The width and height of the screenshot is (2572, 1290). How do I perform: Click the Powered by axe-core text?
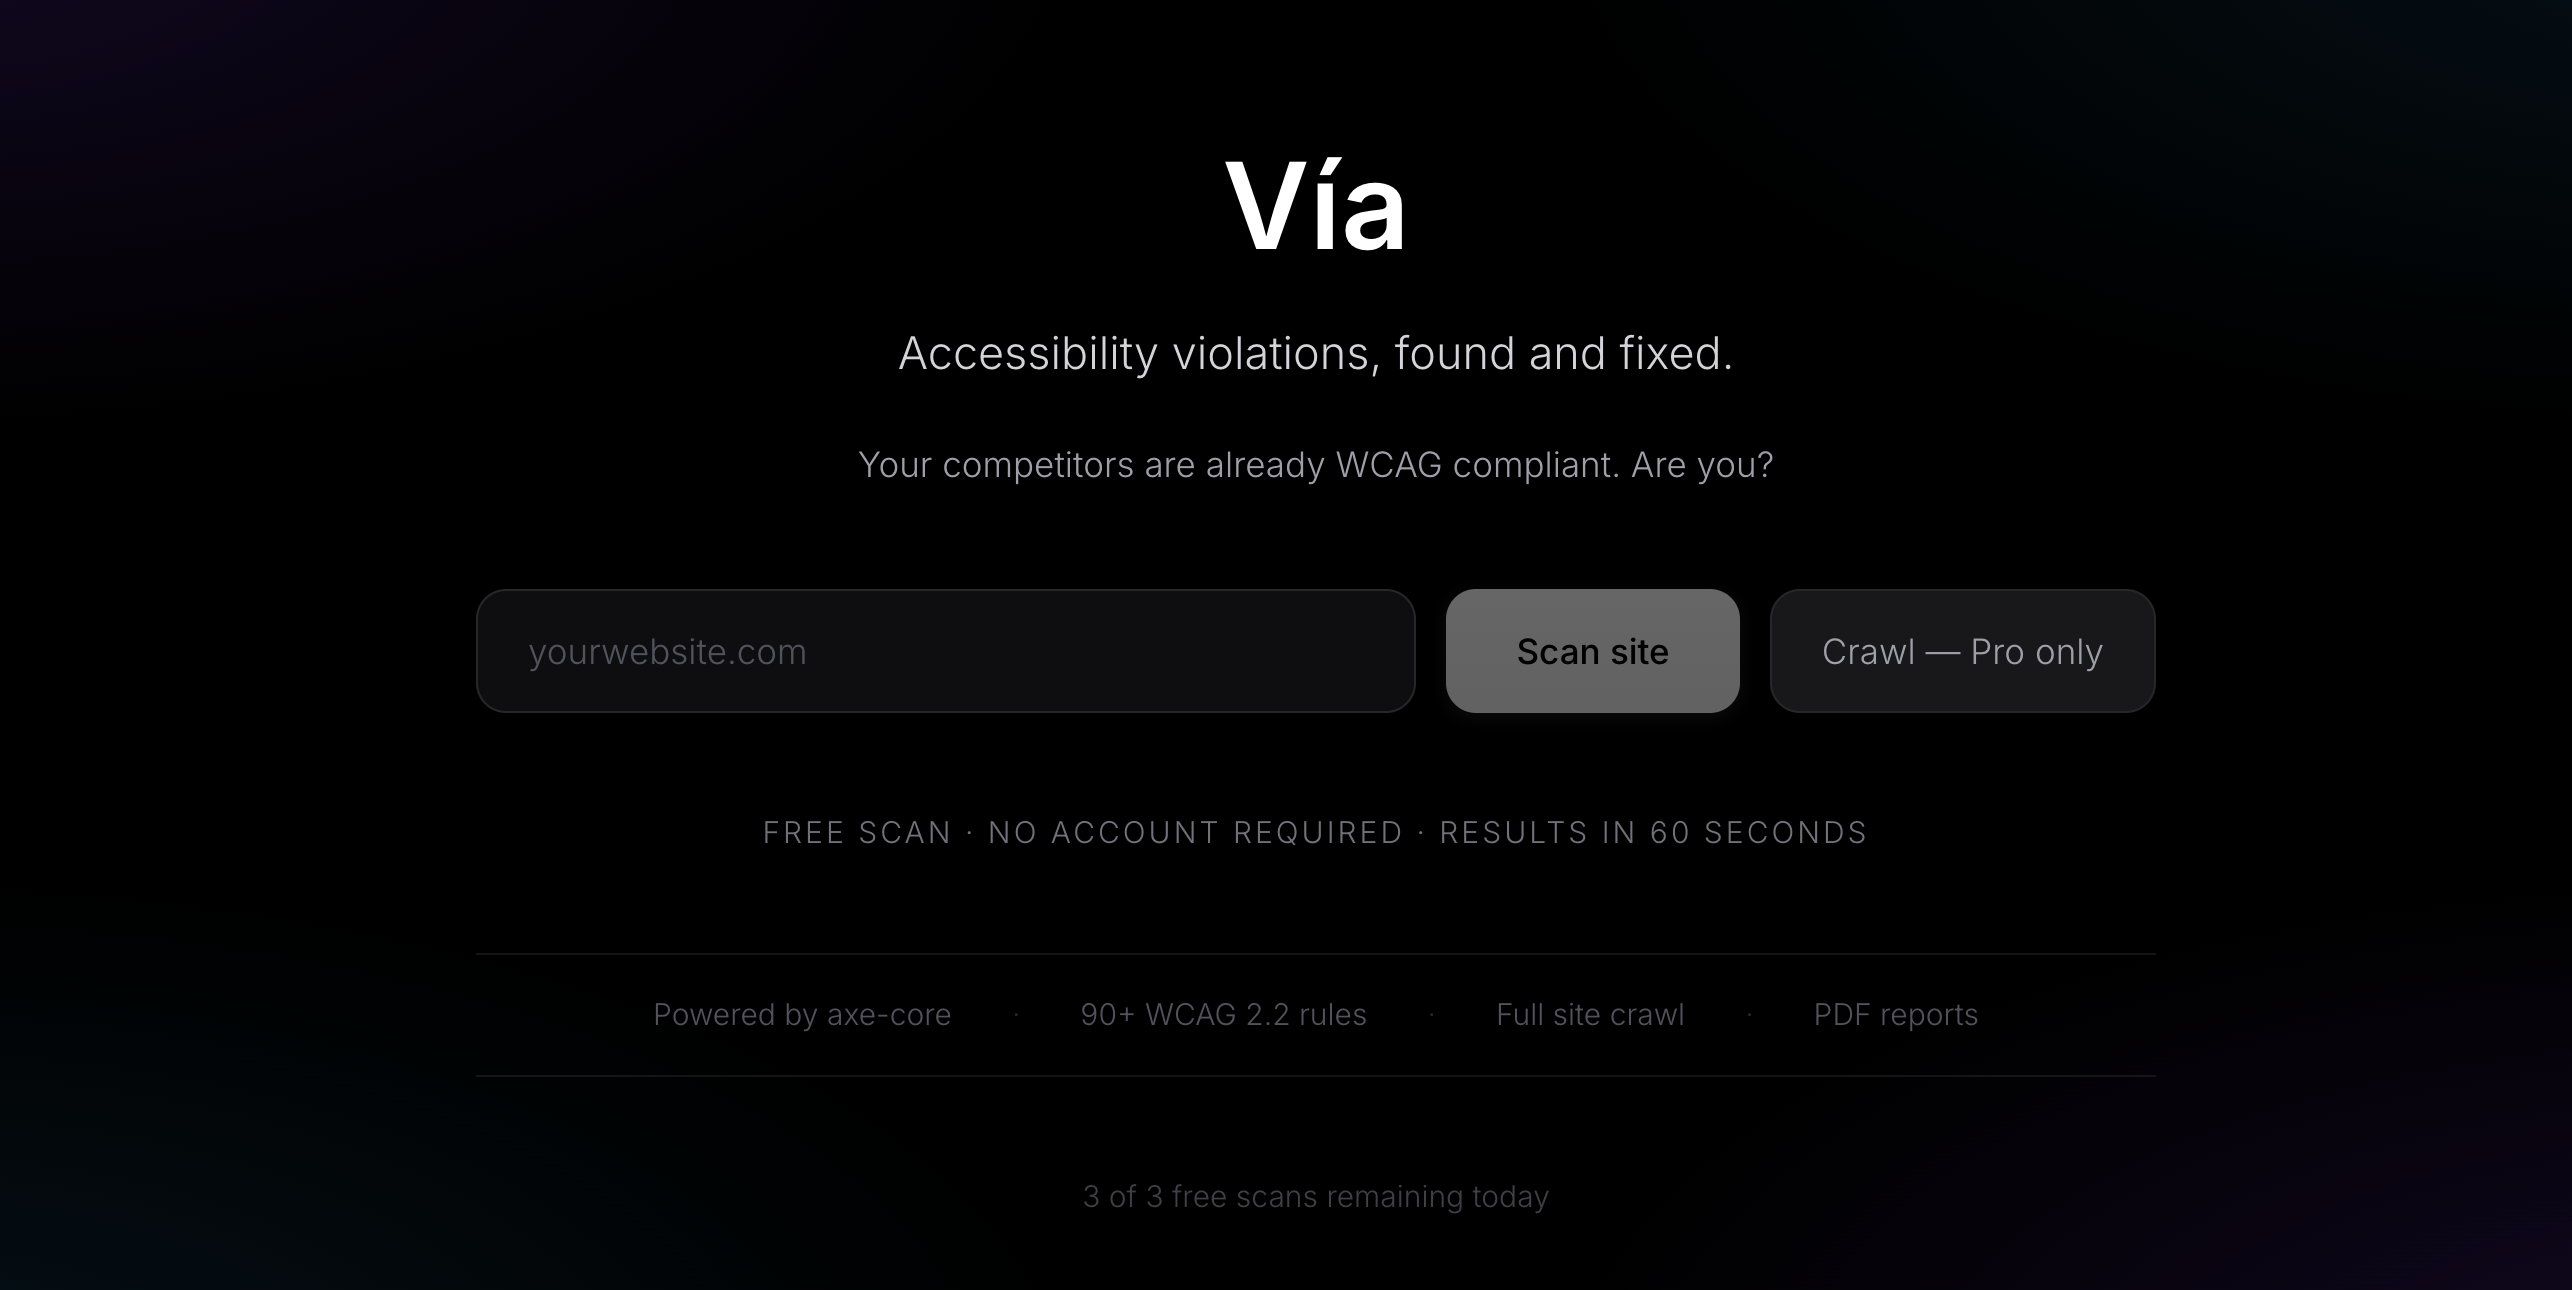point(802,1015)
